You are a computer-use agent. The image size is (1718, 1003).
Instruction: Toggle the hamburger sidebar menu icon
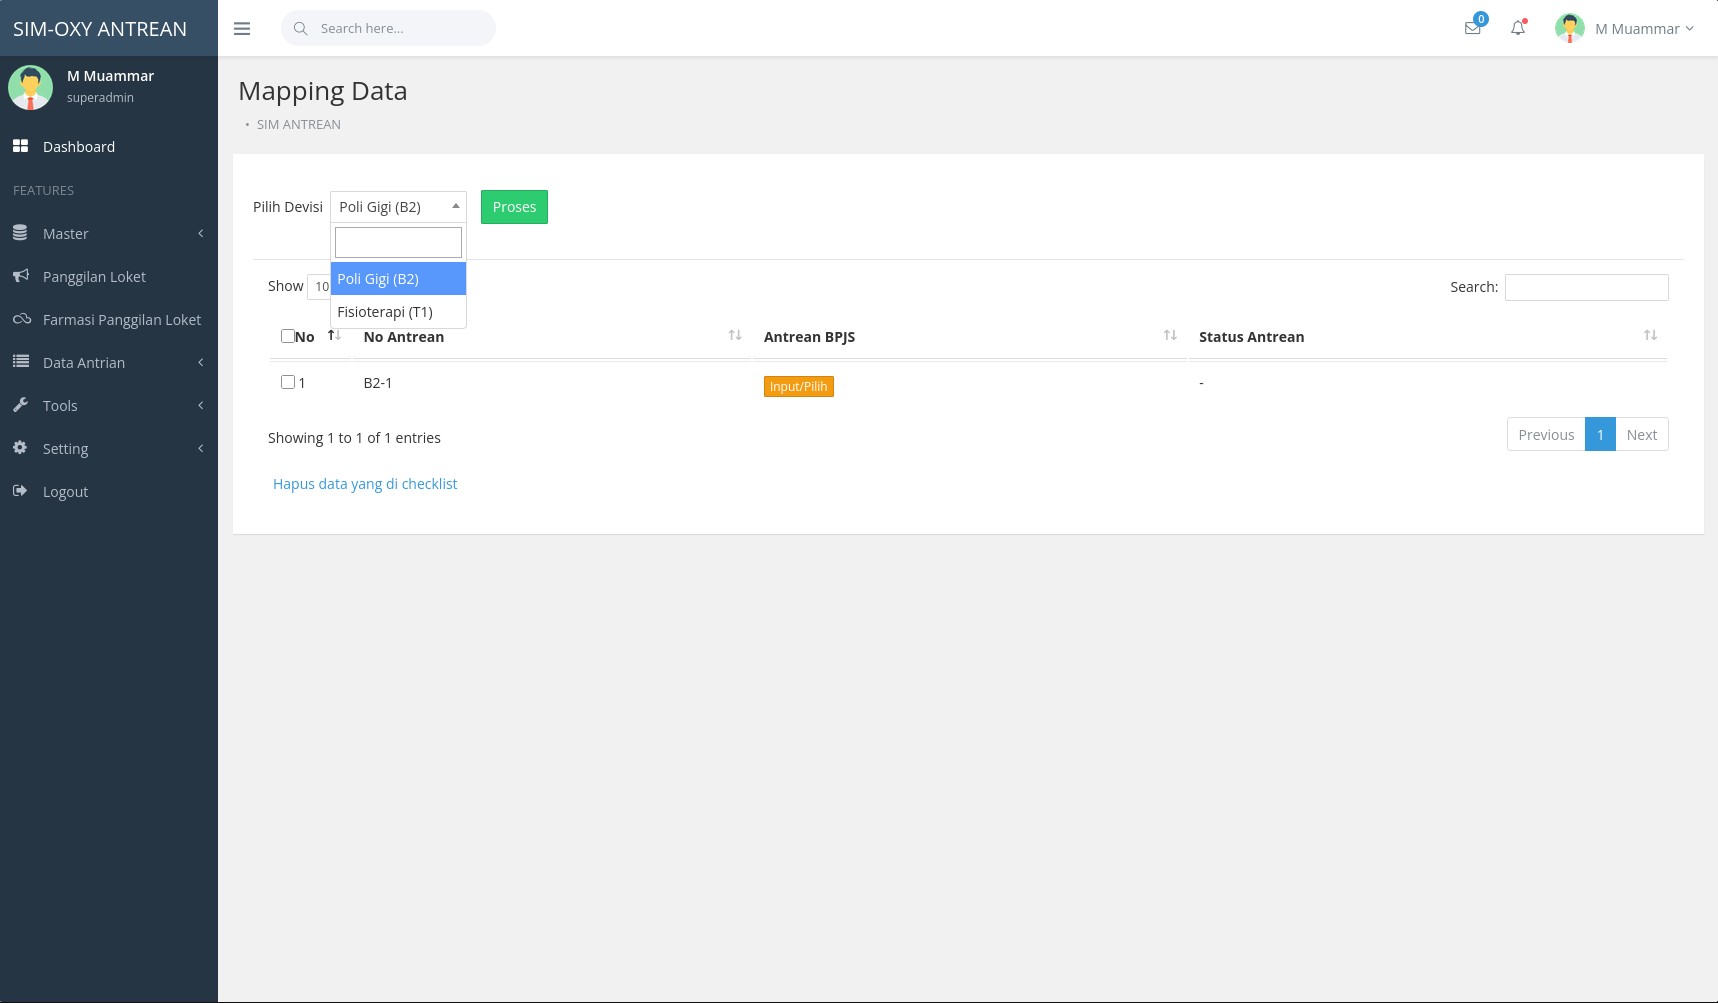point(242,29)
